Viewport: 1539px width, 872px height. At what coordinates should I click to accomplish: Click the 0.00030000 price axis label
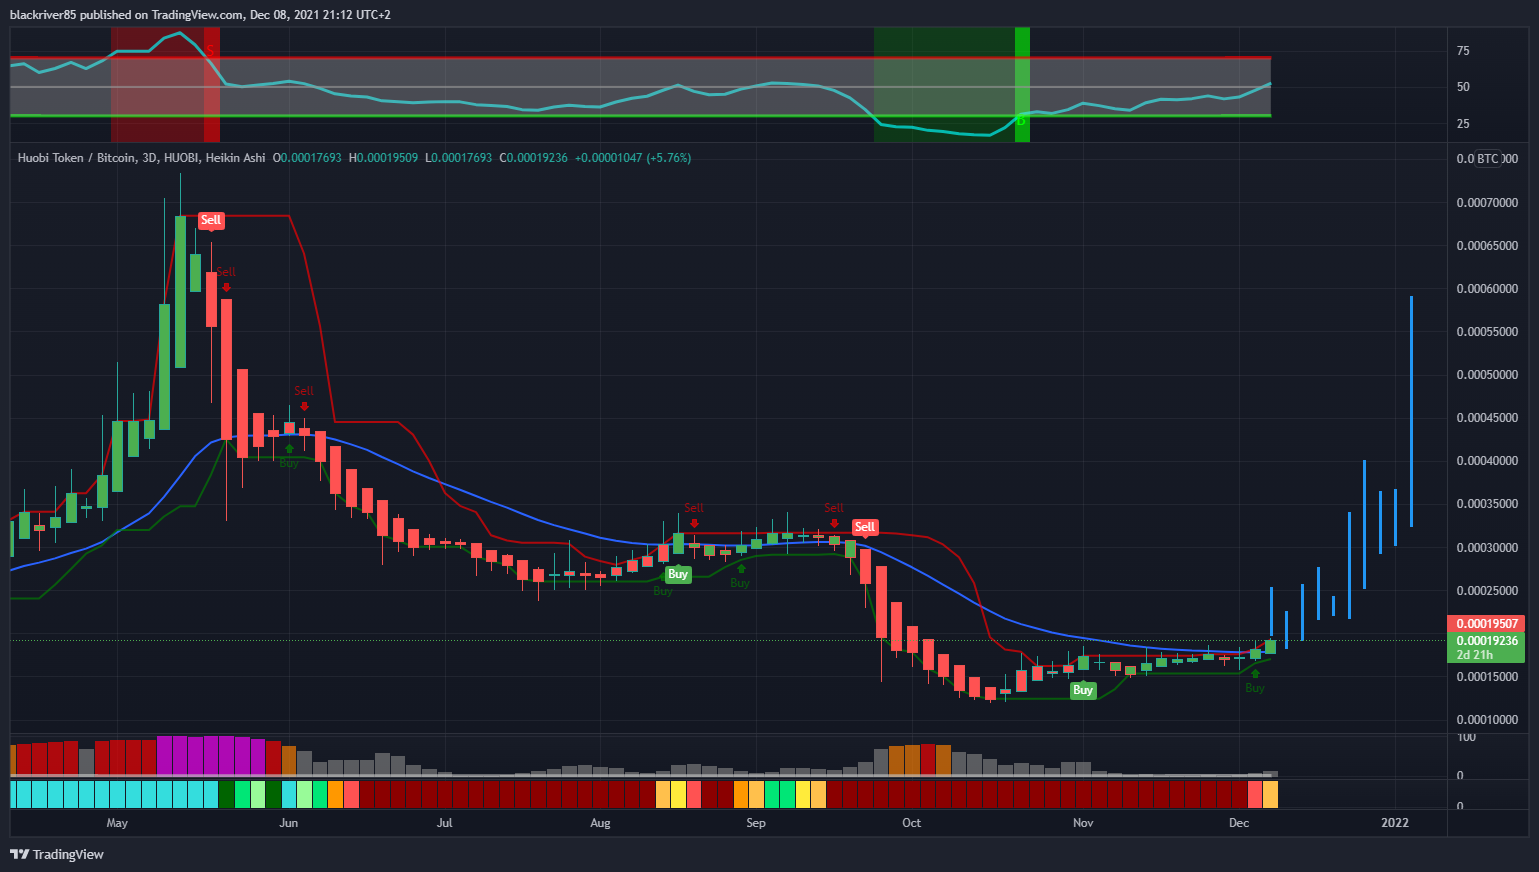[1487, 548]
